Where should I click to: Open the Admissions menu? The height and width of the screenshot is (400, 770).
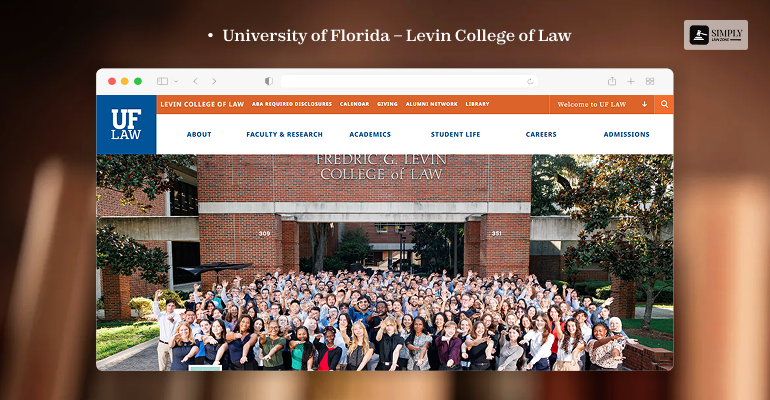pyautogui.click(x=627, y=134)
